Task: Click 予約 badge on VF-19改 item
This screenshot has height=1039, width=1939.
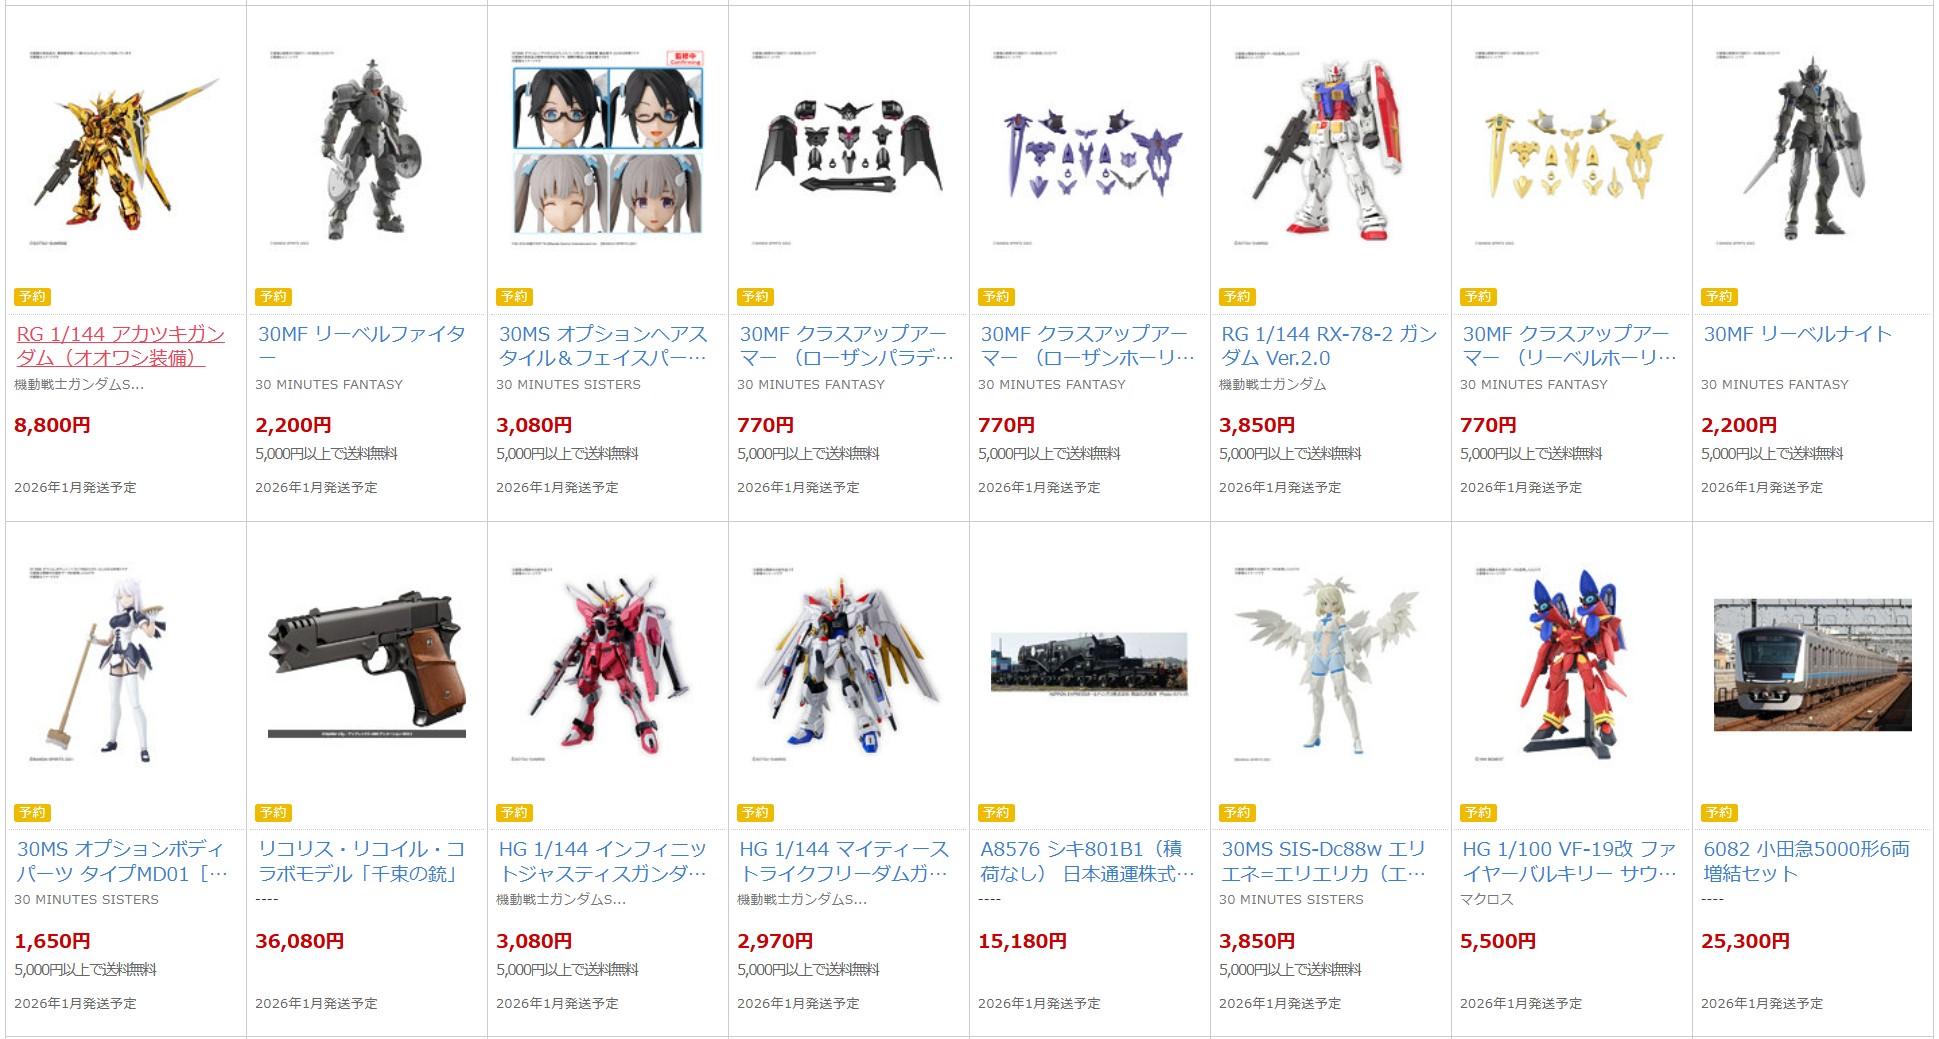Action: [x=1479, y=813]
